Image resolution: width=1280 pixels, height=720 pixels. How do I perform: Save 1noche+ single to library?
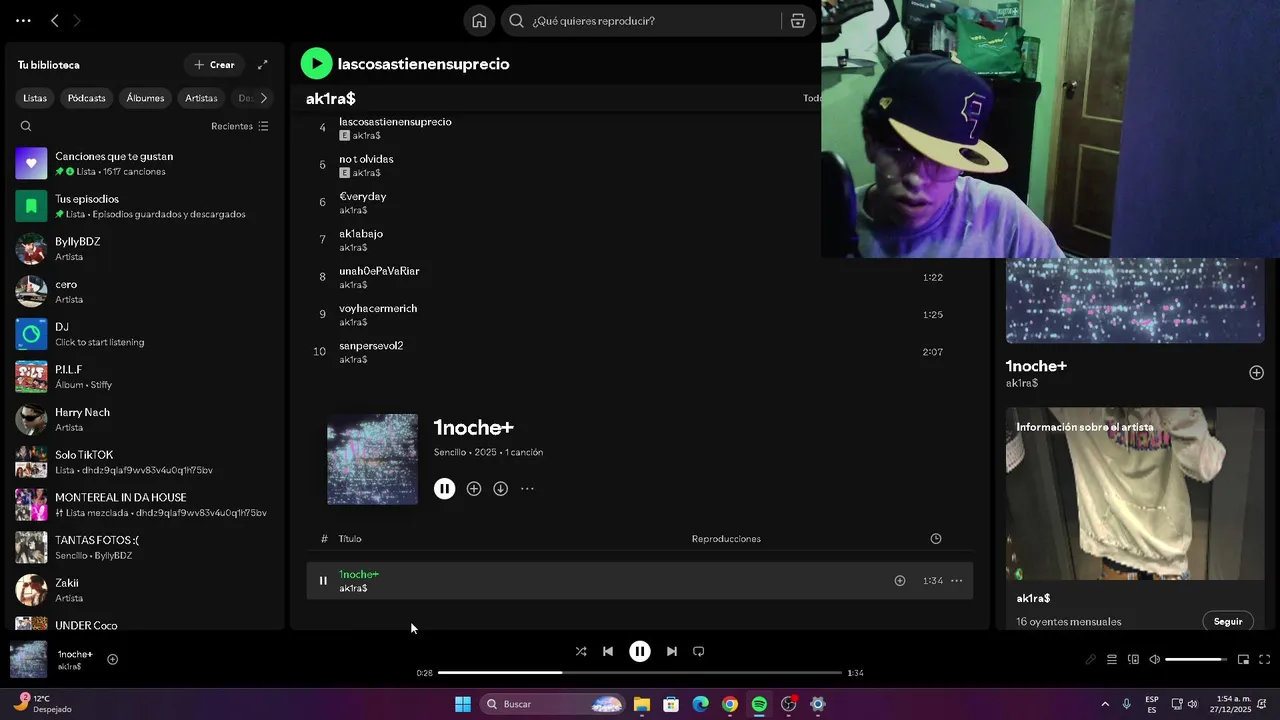coord(474,489)
